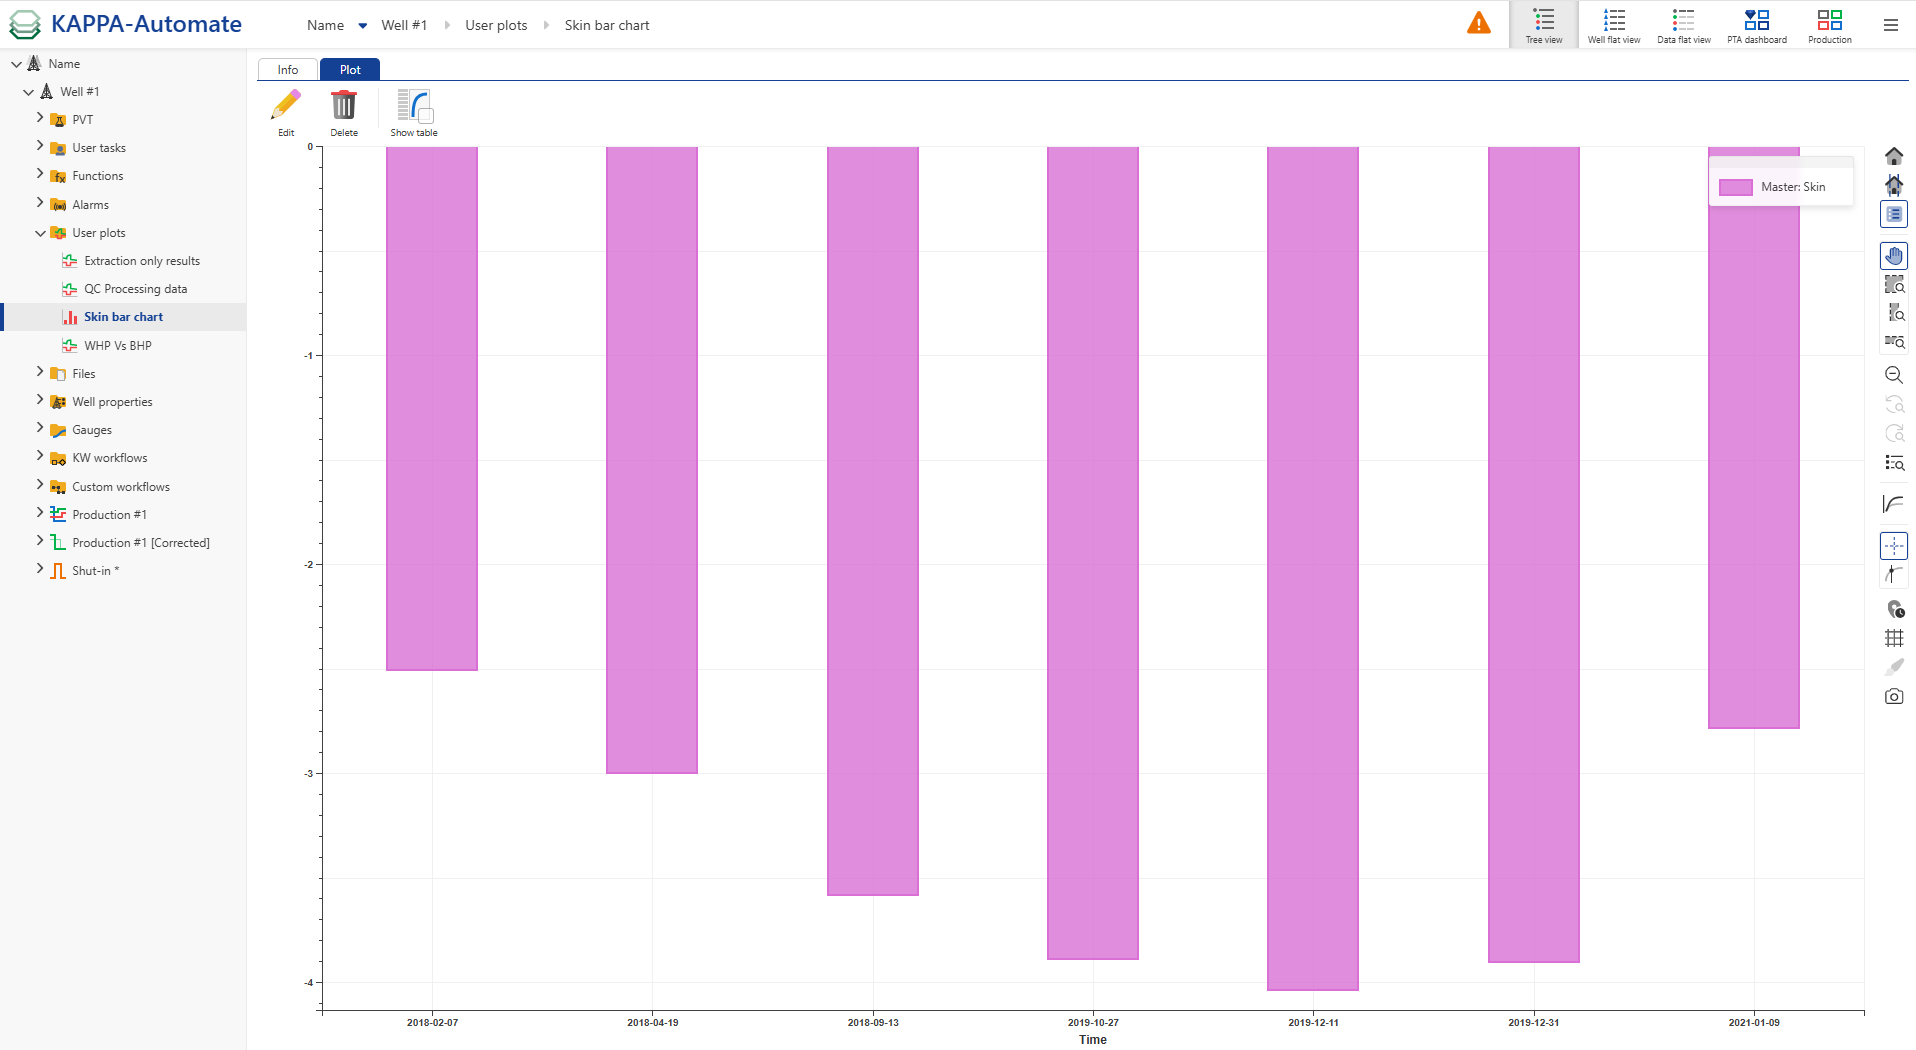Zoom out on the plot
Screen dimensions: 1916x1050
[1893, 375]
